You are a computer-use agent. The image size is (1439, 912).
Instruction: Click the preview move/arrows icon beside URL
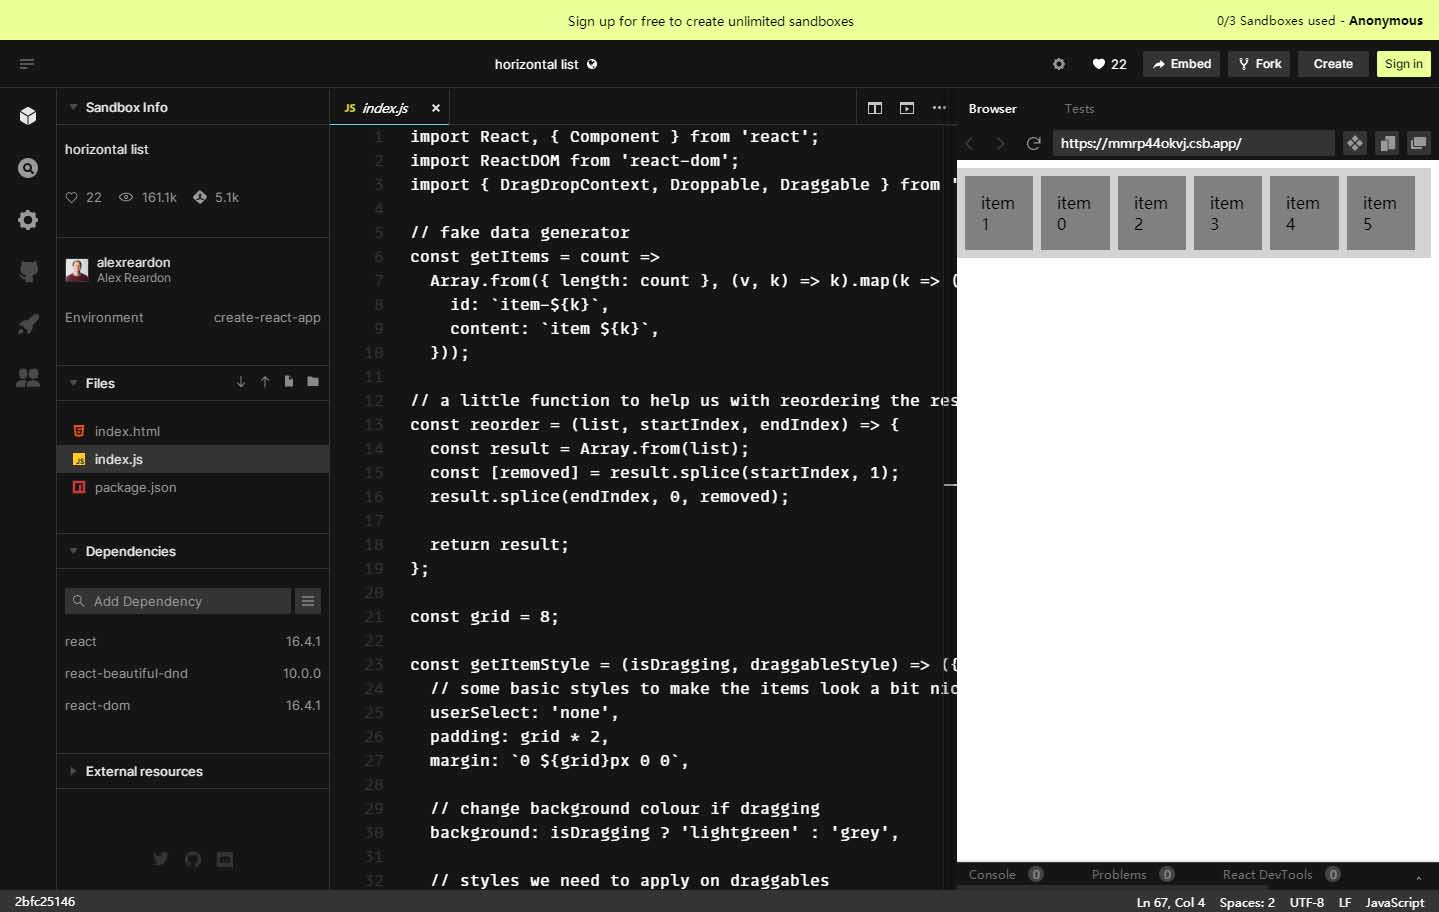pos(1355,143)
